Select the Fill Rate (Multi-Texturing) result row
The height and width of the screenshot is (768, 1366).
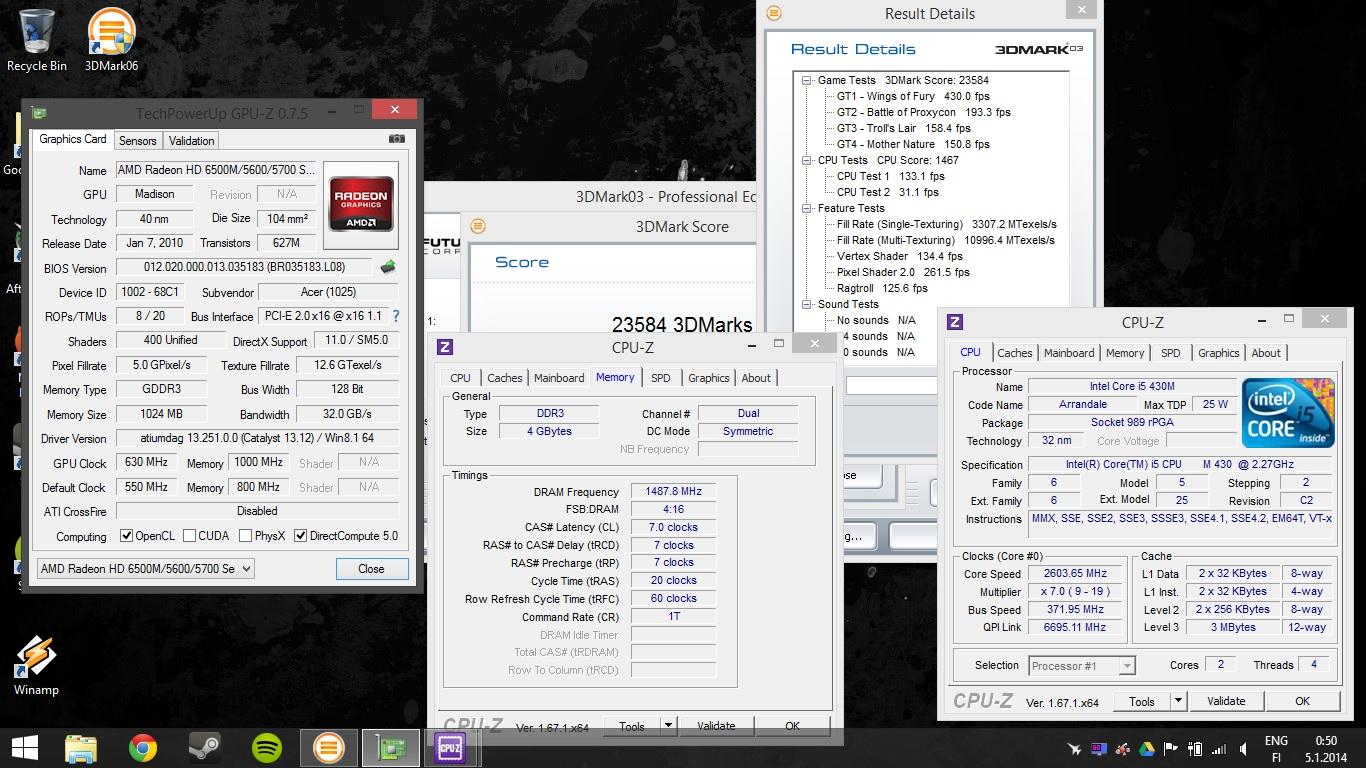coord(946,240)
